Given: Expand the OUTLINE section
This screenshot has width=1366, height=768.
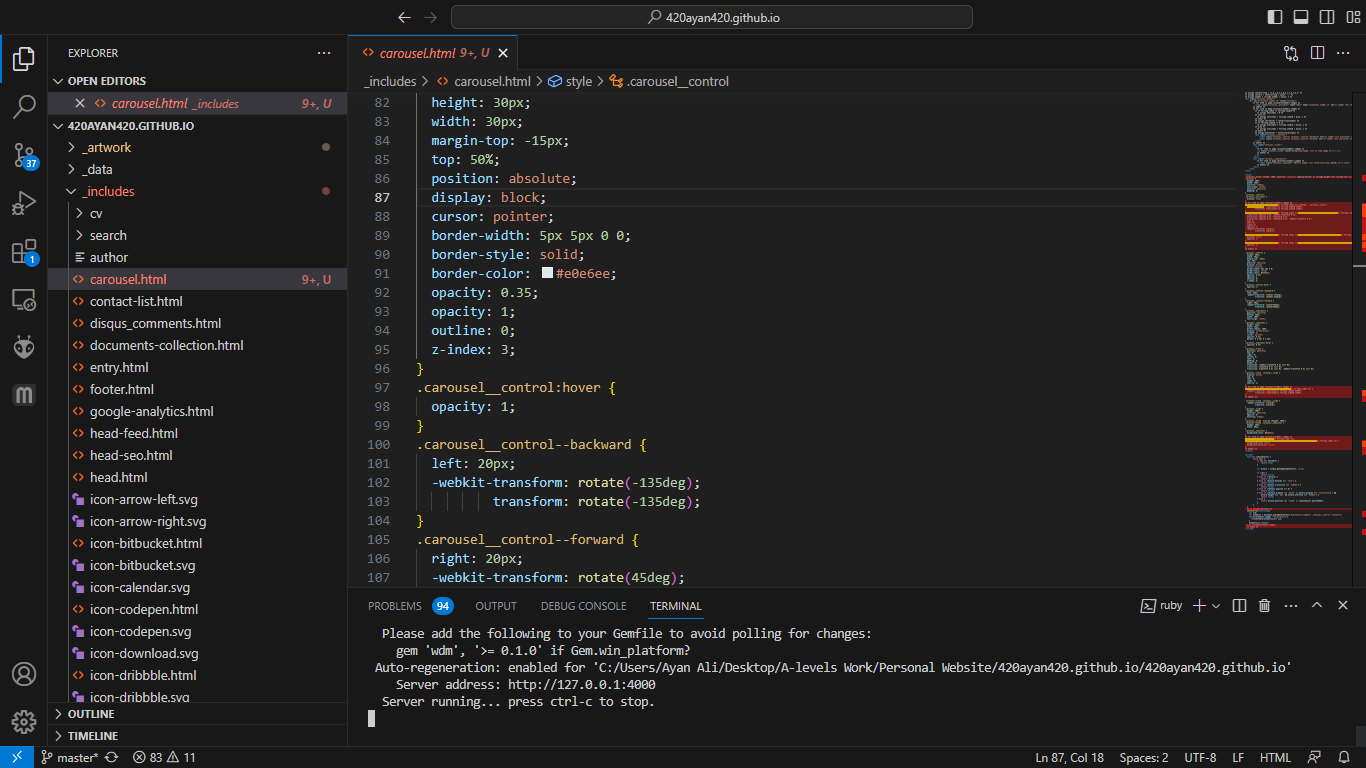Looking at the screenshot, I should (90, 714).
